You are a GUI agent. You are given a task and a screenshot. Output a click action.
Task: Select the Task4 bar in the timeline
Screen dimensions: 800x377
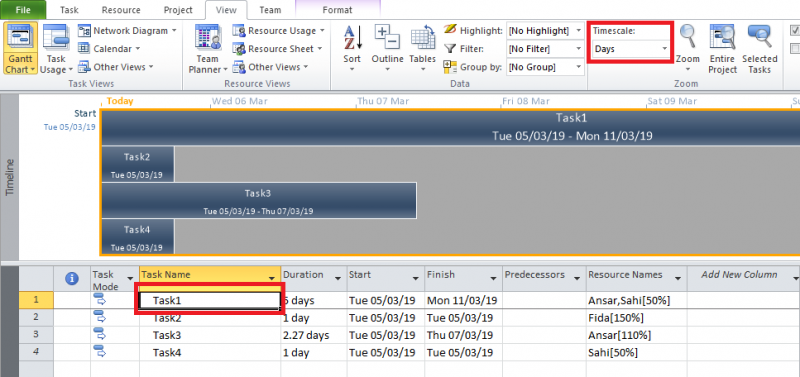[137, 237]
